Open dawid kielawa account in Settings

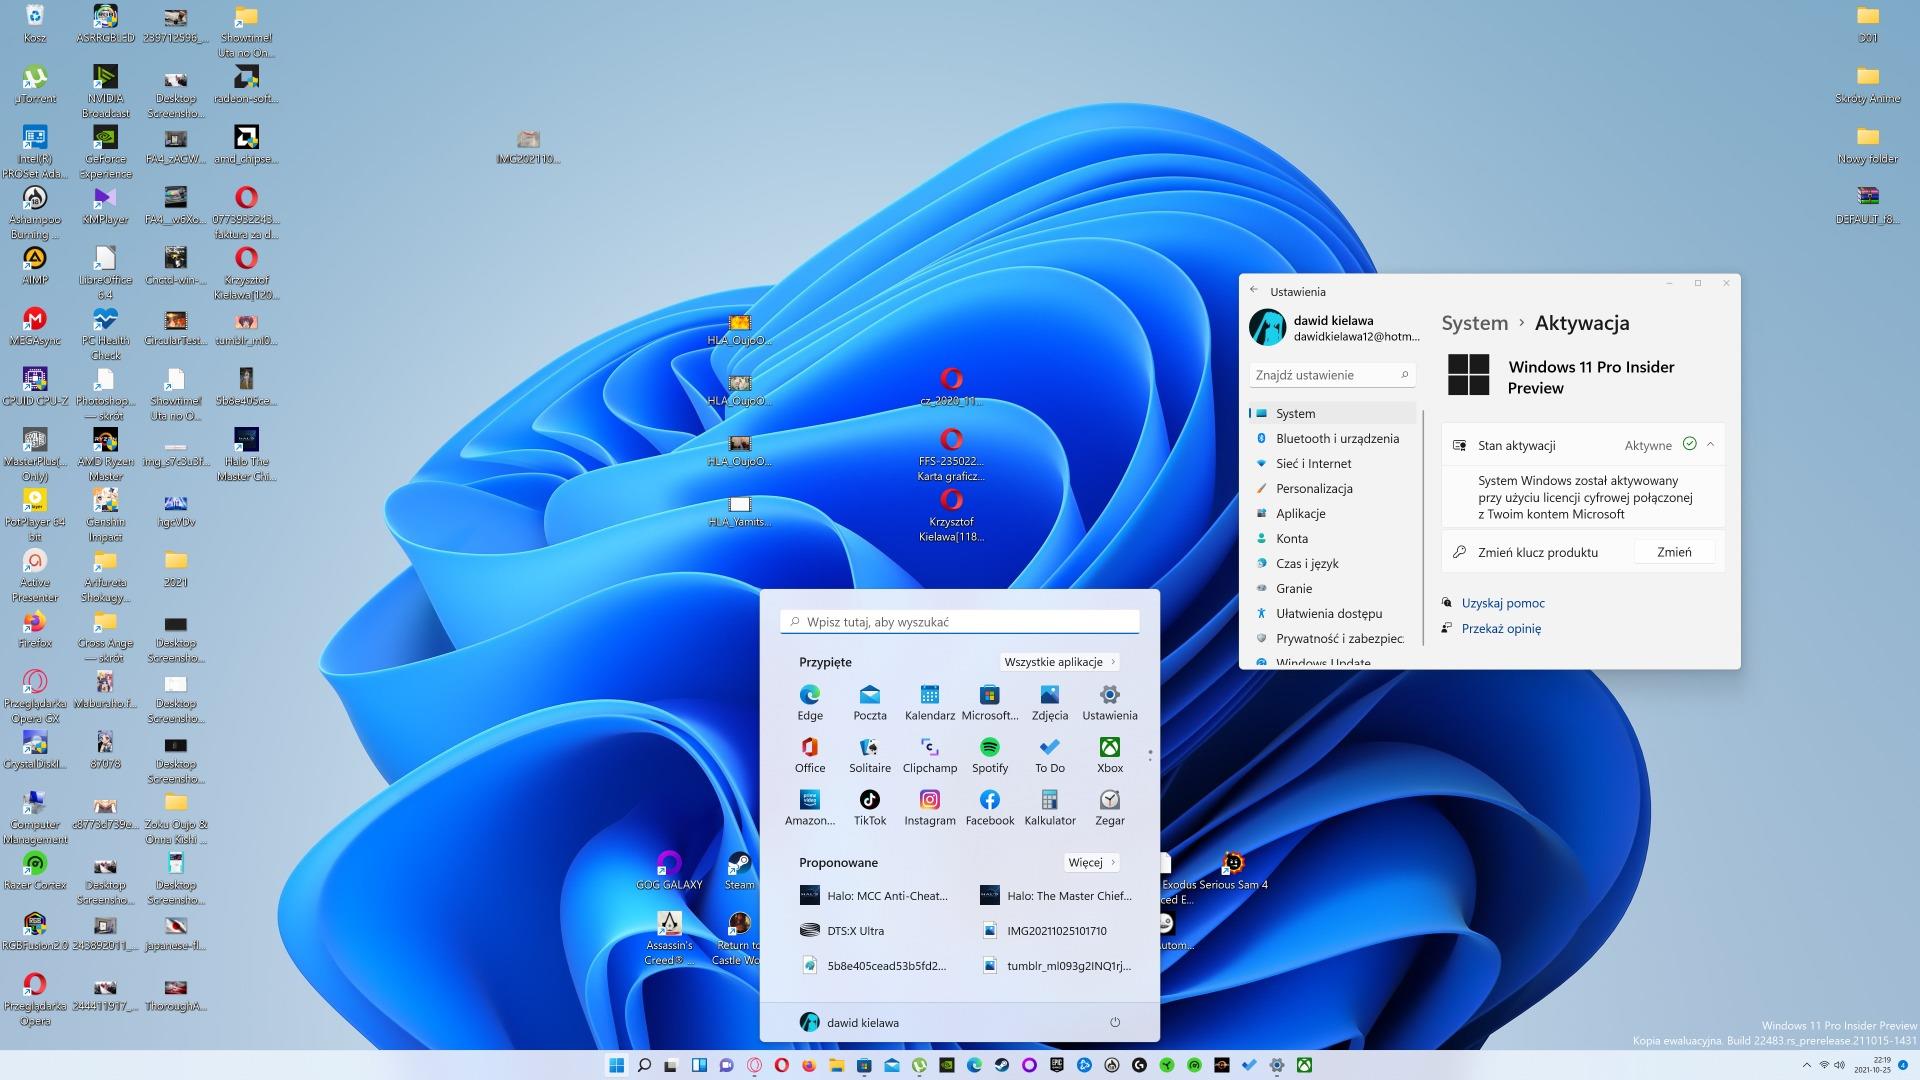[1334, 328]
